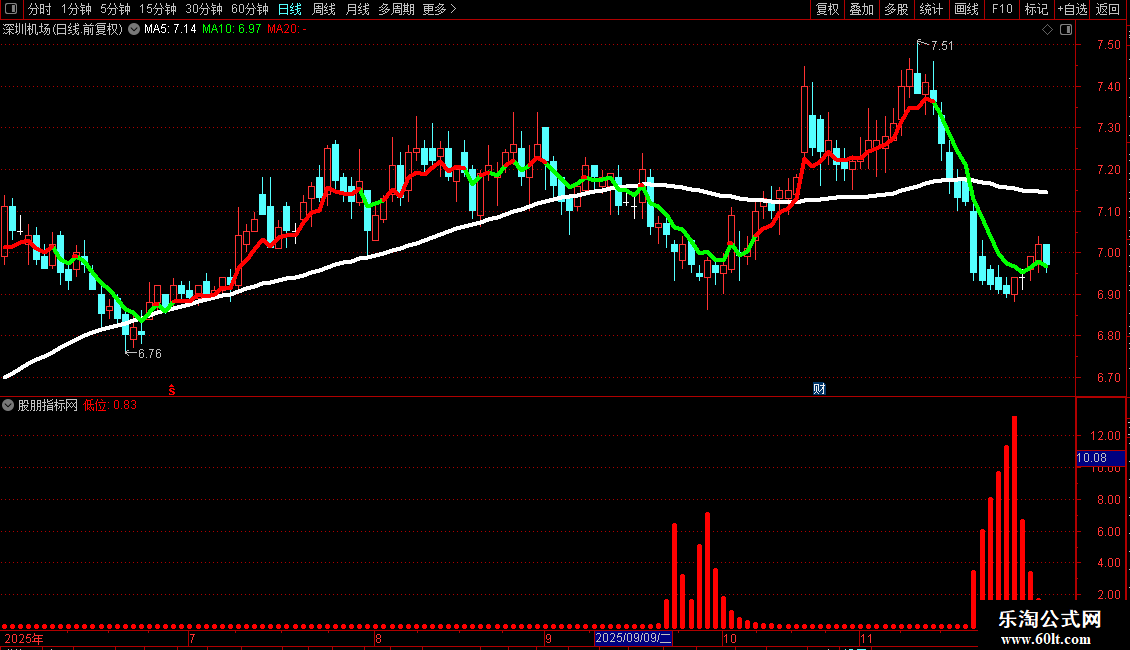Screen dimensions: 1130x650
Task: Open the 股朋指标网 sub-indicator dropdown arrow
Action: tap(8, 406)
